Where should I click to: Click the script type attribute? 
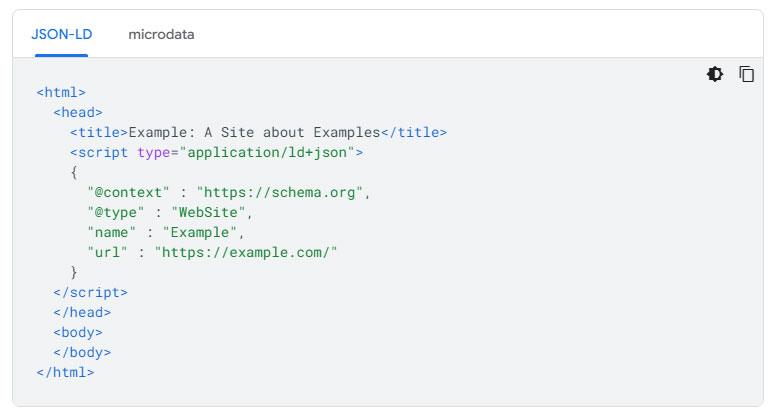pos(153,153)
